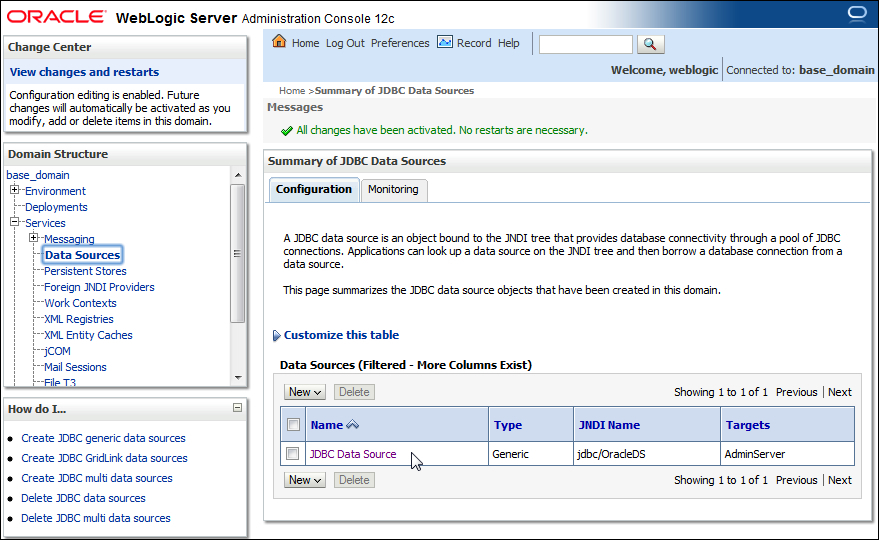Open Help from the toolbar
This screenshot has height=540, width=879.
tap(508, 43)
